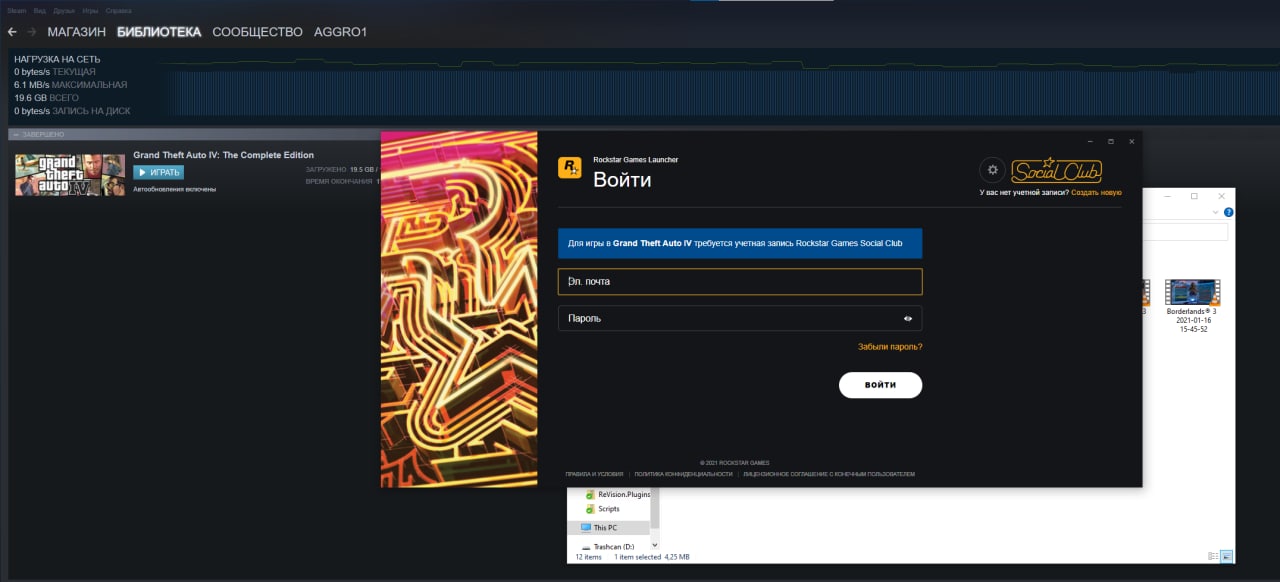1280x582 pixels.
Task: Open the end-user license agreement link
Action: (x=828, y=474)
